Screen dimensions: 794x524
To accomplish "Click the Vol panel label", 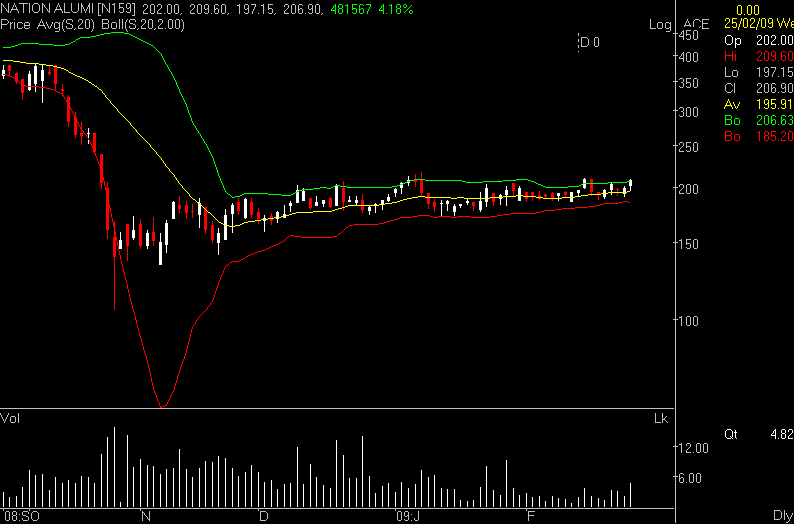I will (x=8, y=419).
